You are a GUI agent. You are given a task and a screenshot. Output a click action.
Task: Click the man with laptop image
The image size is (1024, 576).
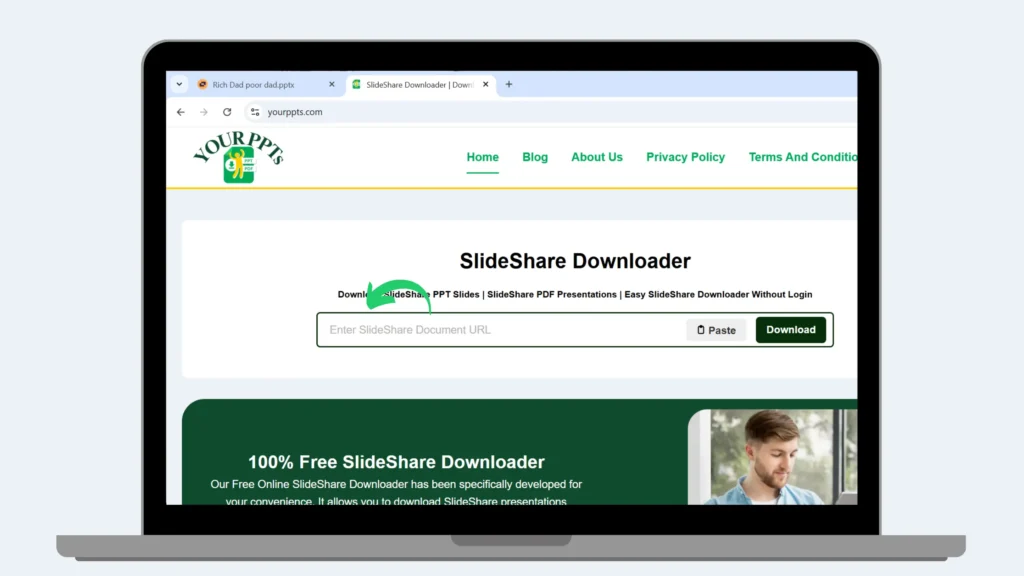point(773,456)
